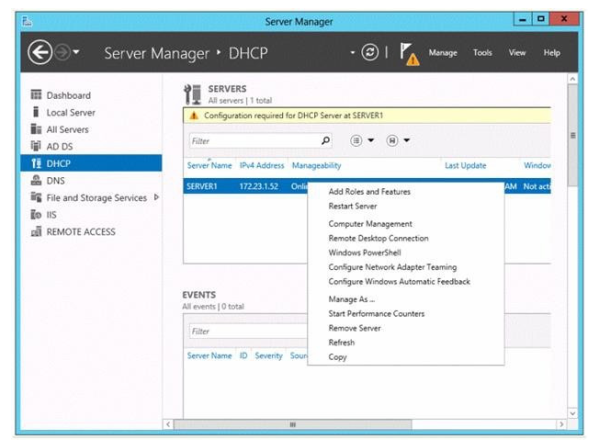Refresh Server Manager with the refresh icon

click(370, 52)
